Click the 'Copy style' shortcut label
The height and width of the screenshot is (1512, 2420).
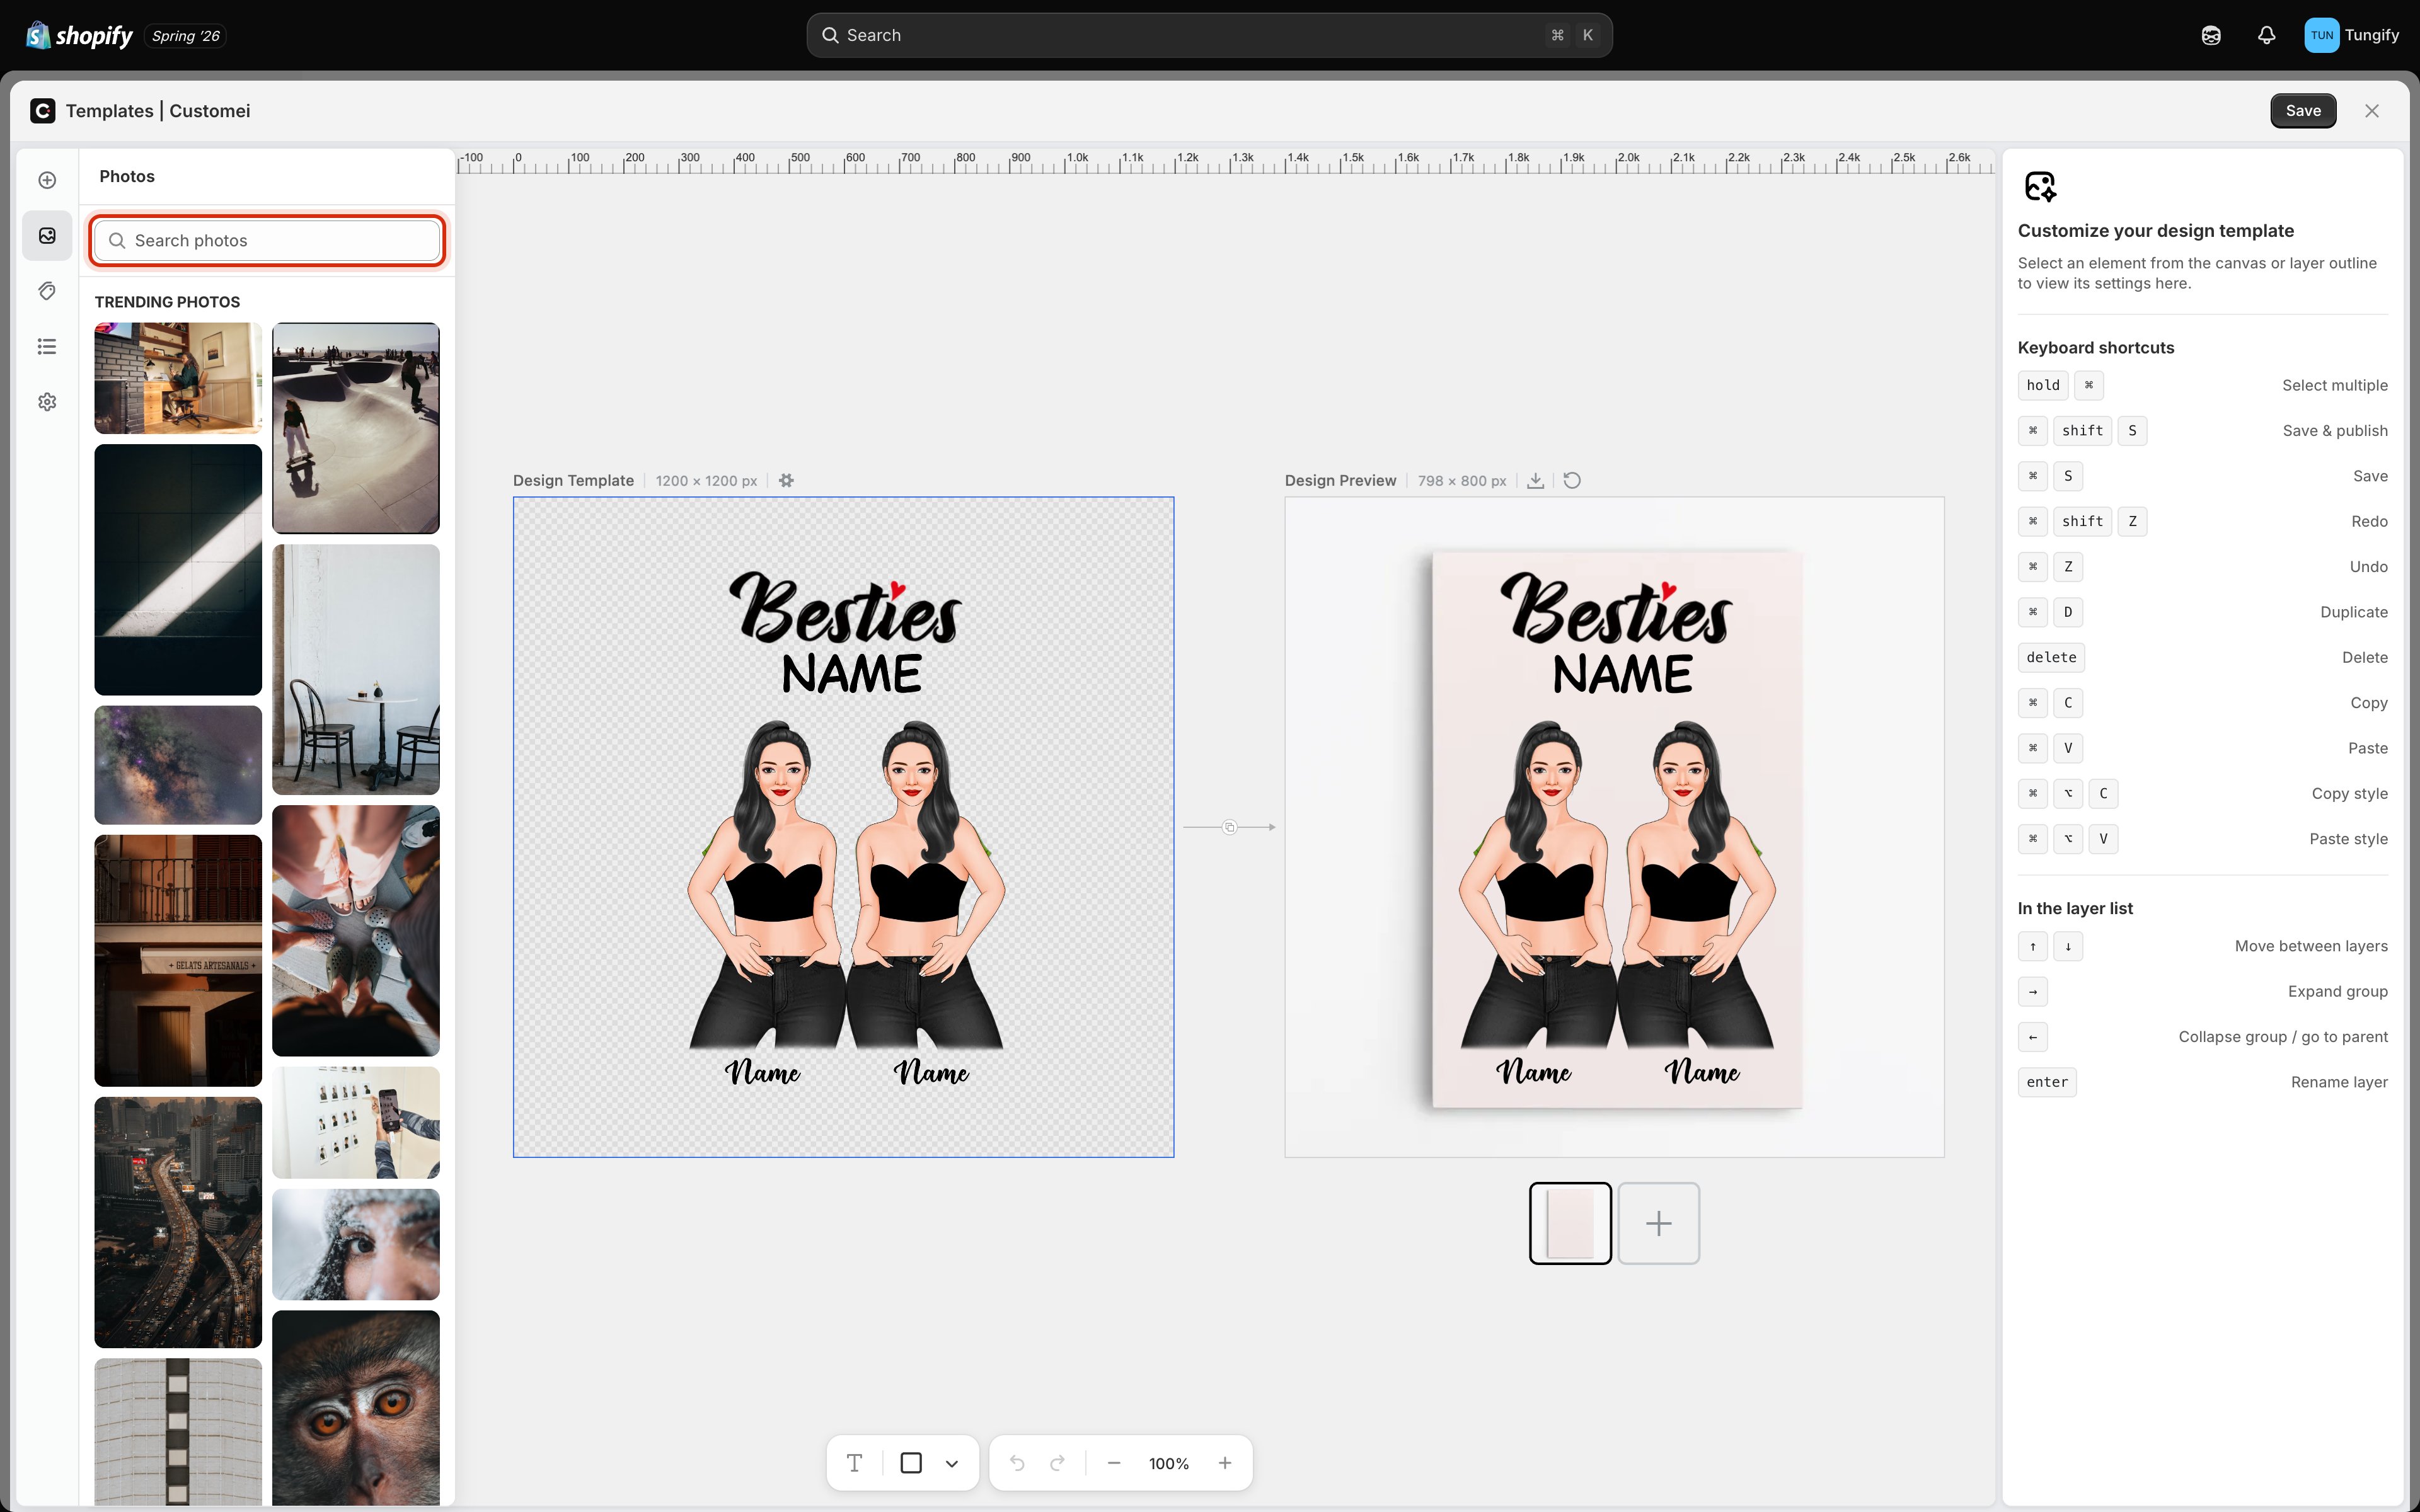(2349, 794)
